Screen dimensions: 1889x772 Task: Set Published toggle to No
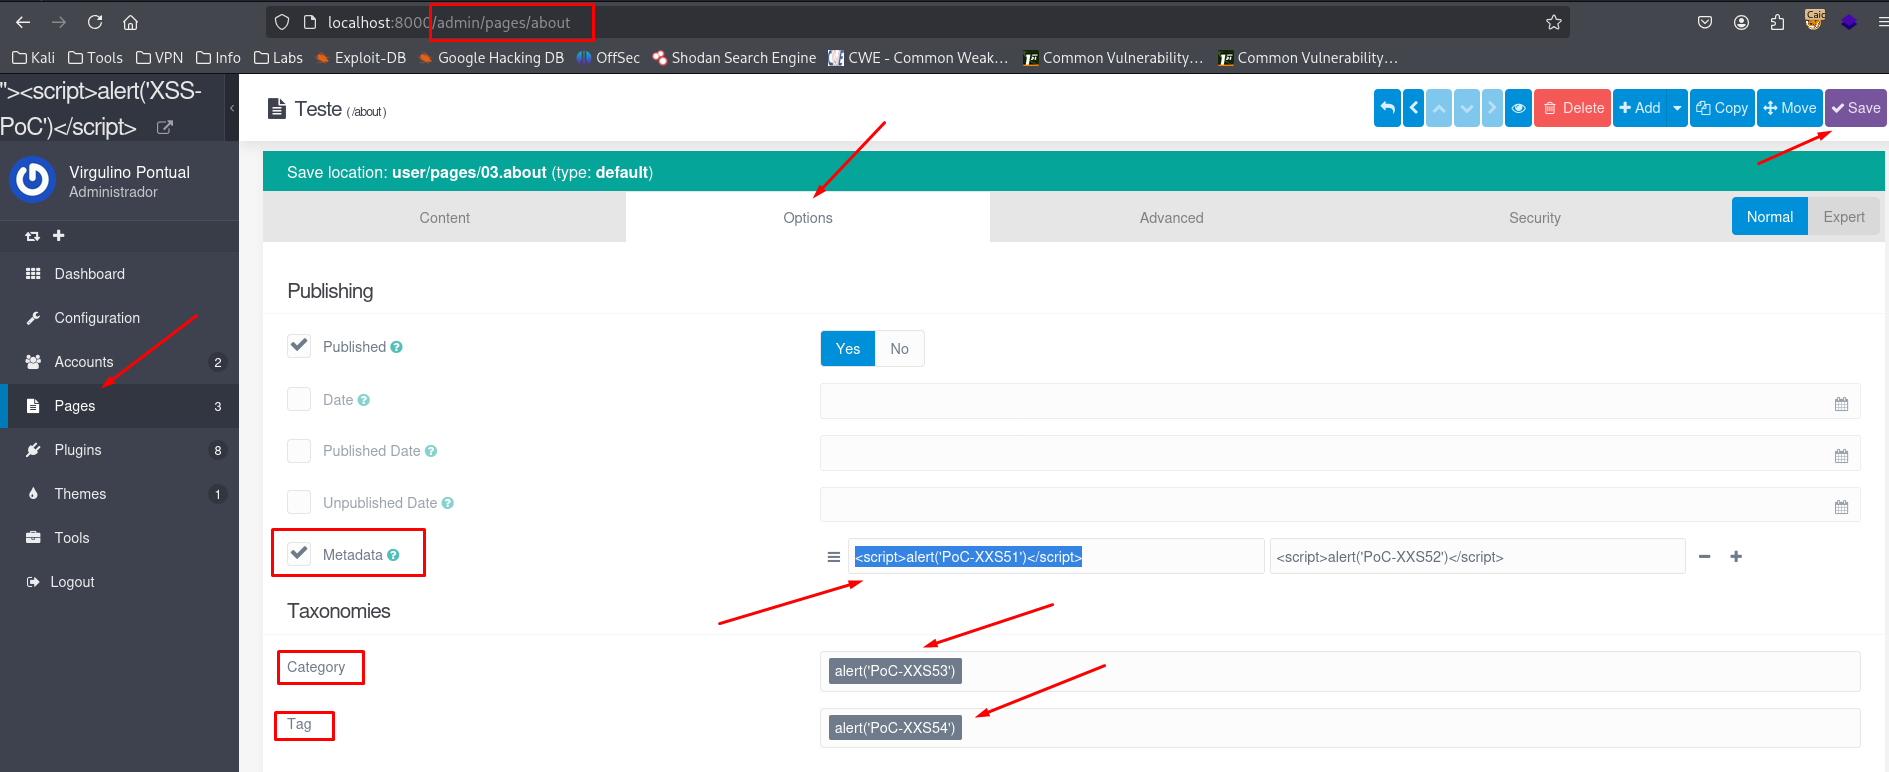[899, 349]
